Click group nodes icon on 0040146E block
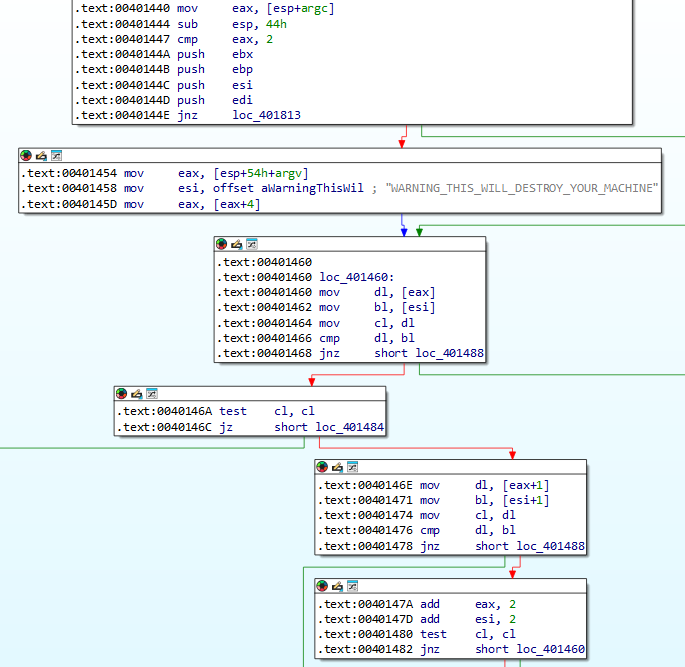The width and height of the screenshot is (685, 667). pyautogui.click(x=353, y=467)
